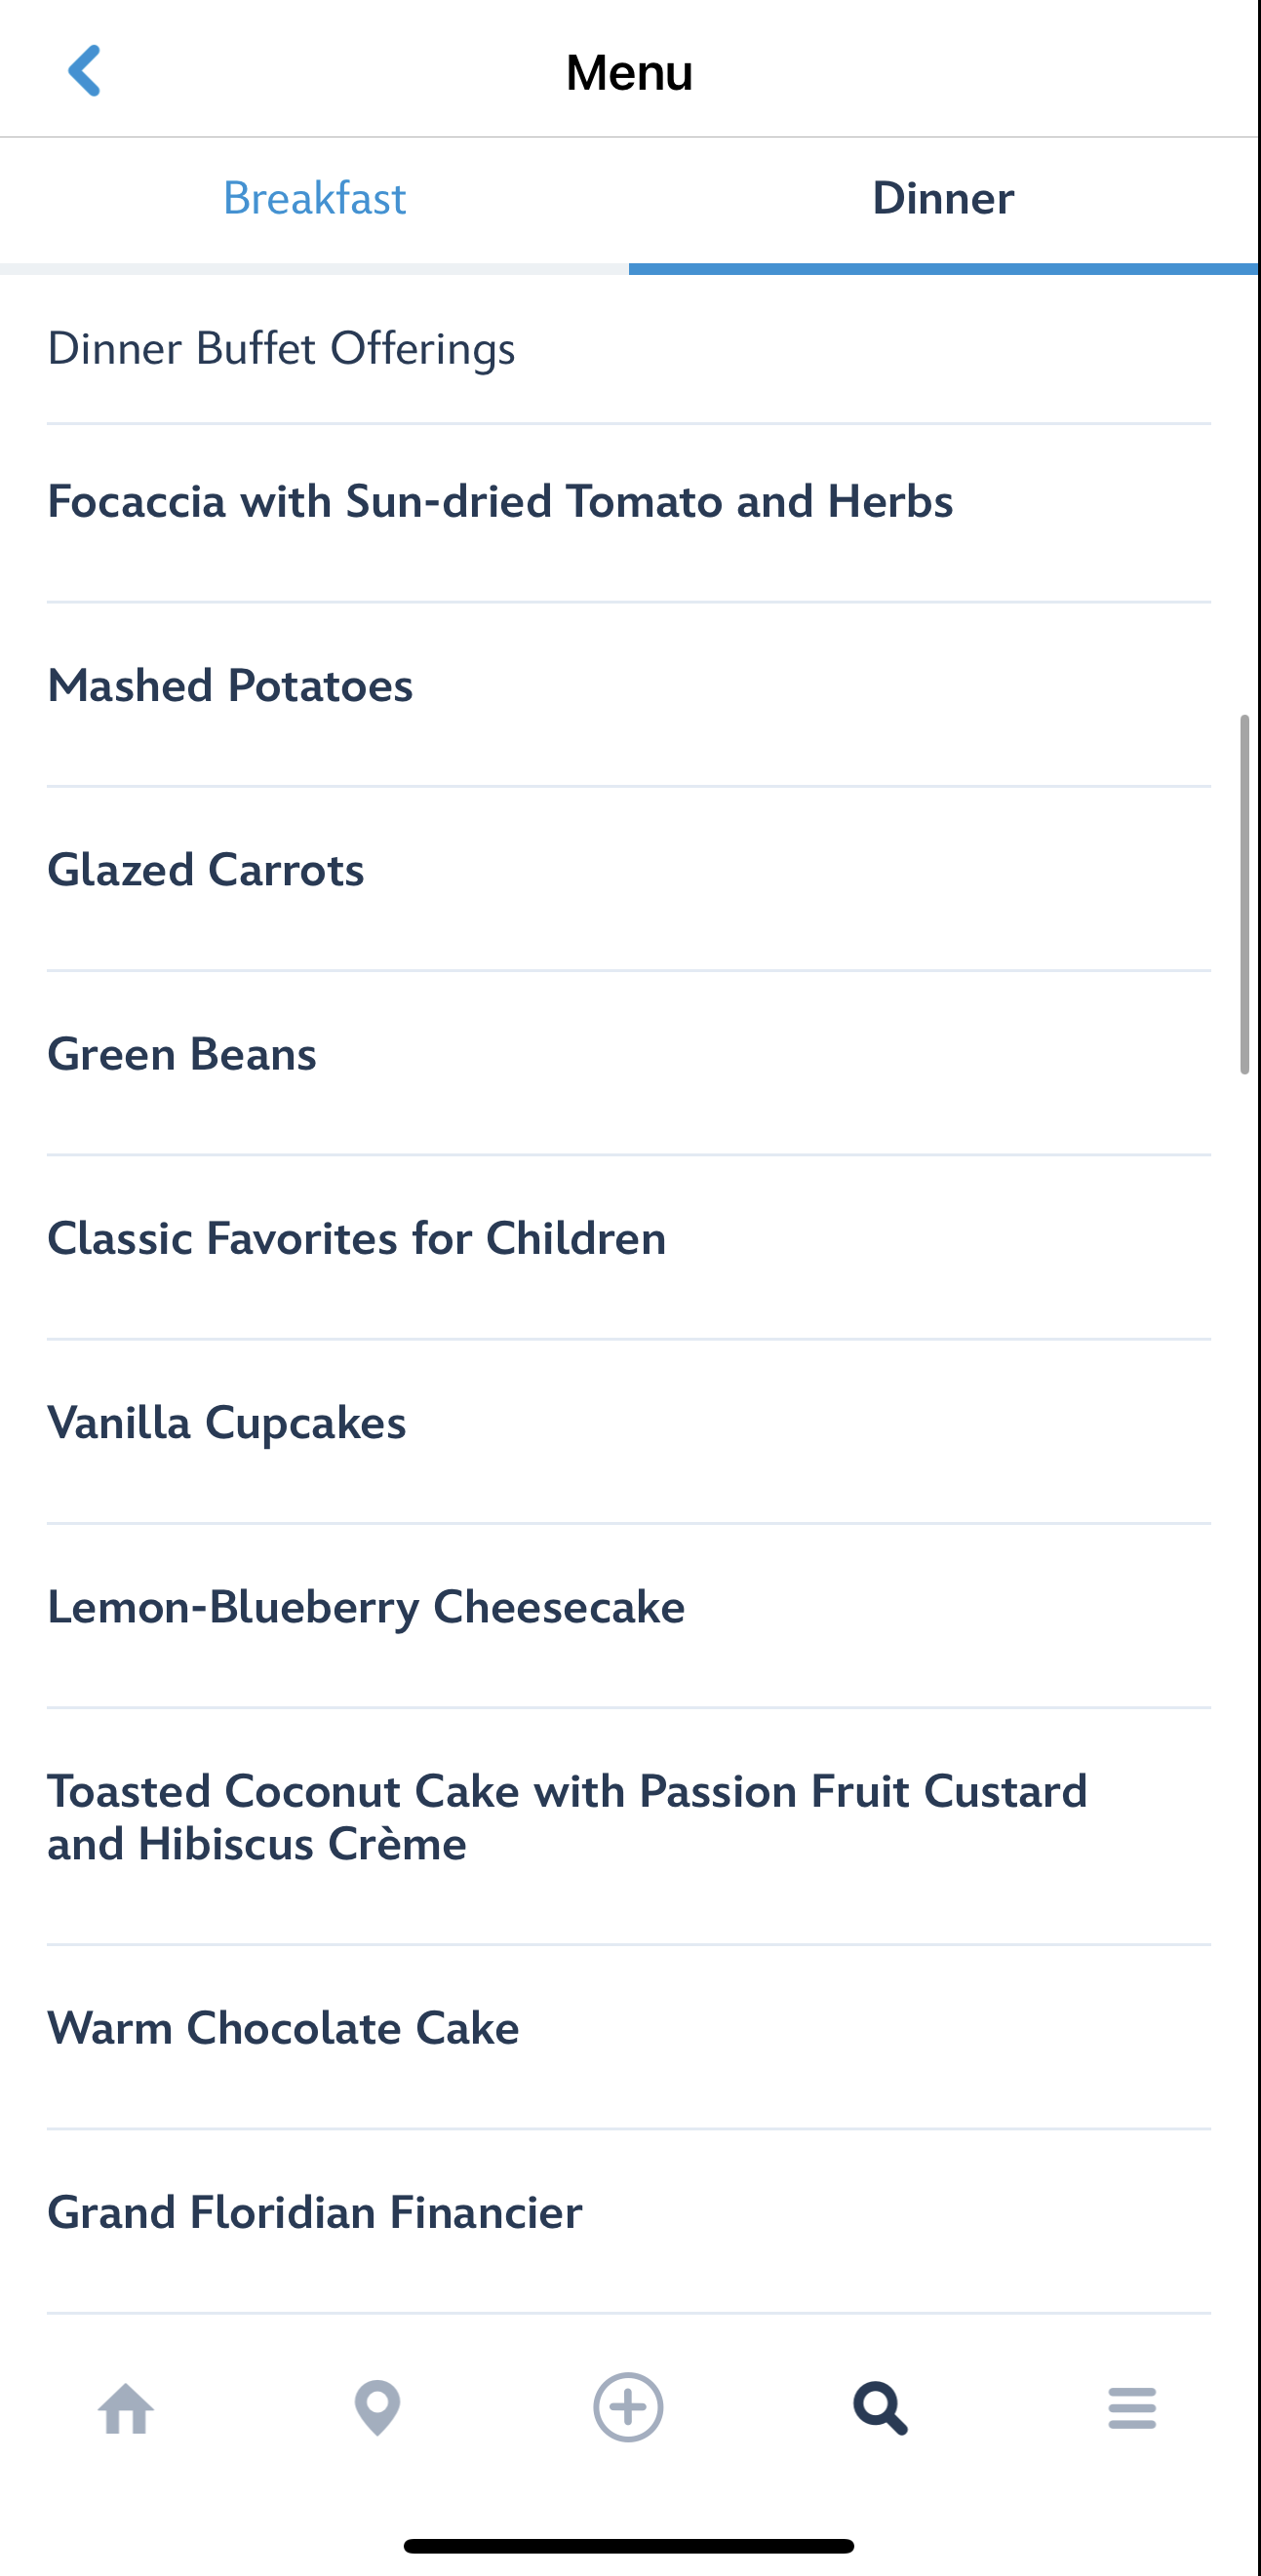This screenshot has width=1261, height=2576.
Task: Switch to the Breakfast tab
Action: pyautogui.click(x=314, y=199)
